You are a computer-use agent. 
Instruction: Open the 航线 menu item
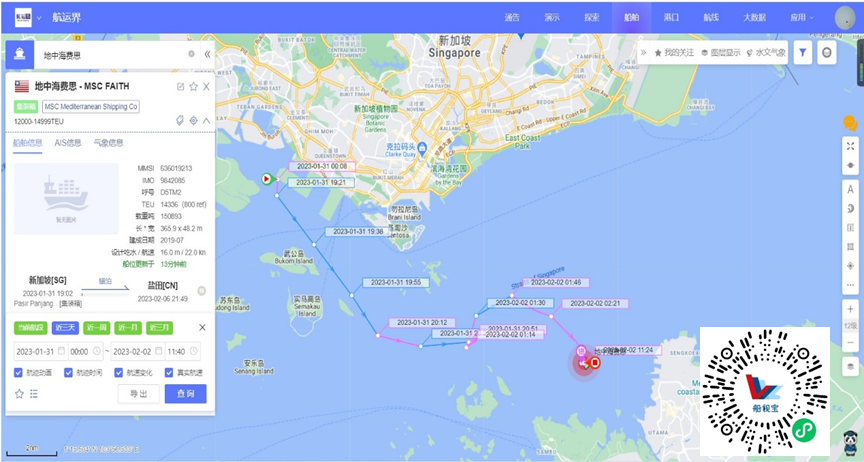coord(711,17)
